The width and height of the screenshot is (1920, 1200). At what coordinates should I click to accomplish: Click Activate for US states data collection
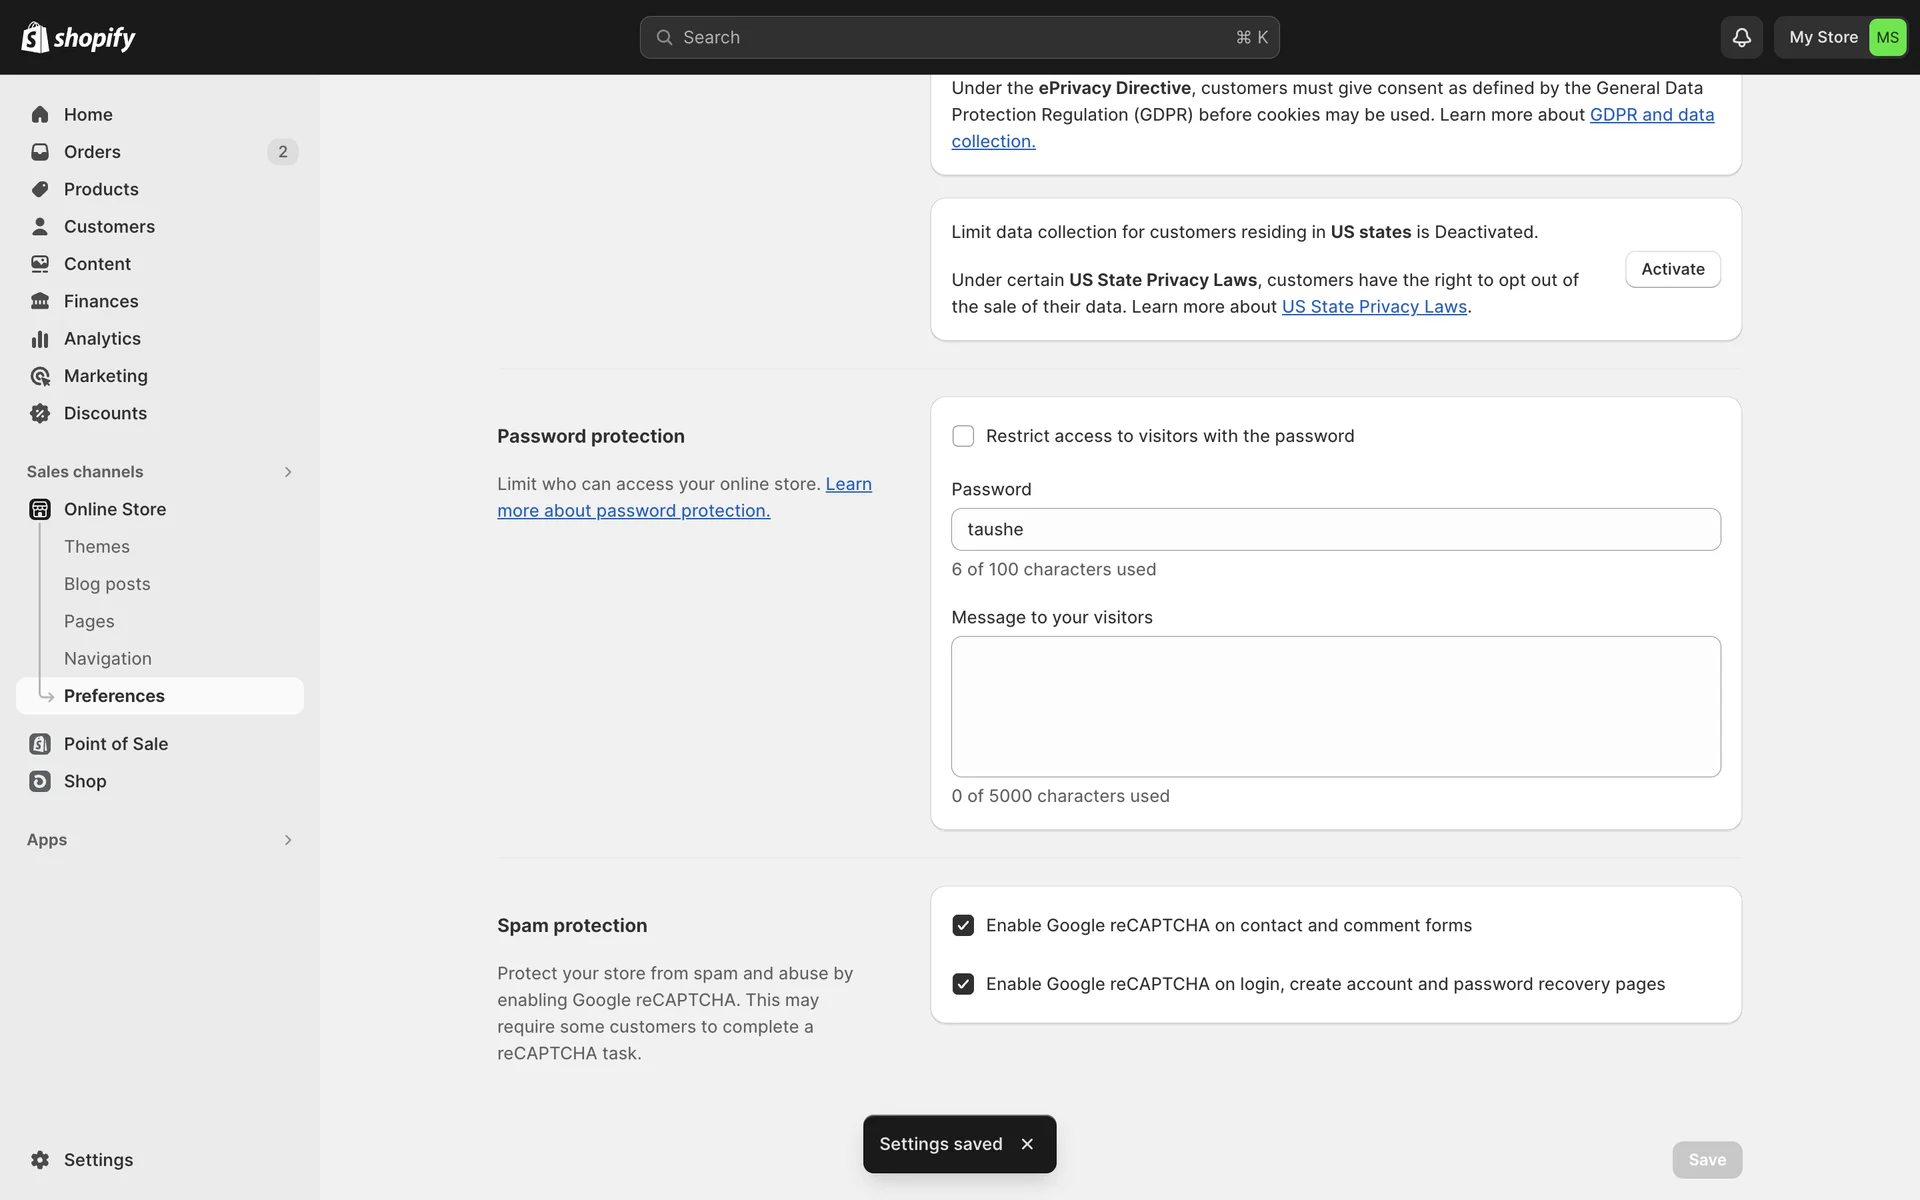pos(1672,269)
